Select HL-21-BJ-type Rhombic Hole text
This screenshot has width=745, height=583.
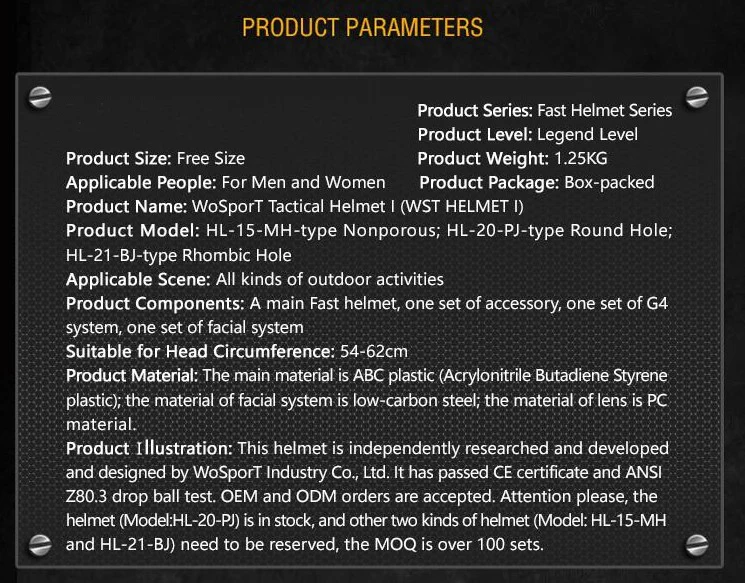coord(179,255)
